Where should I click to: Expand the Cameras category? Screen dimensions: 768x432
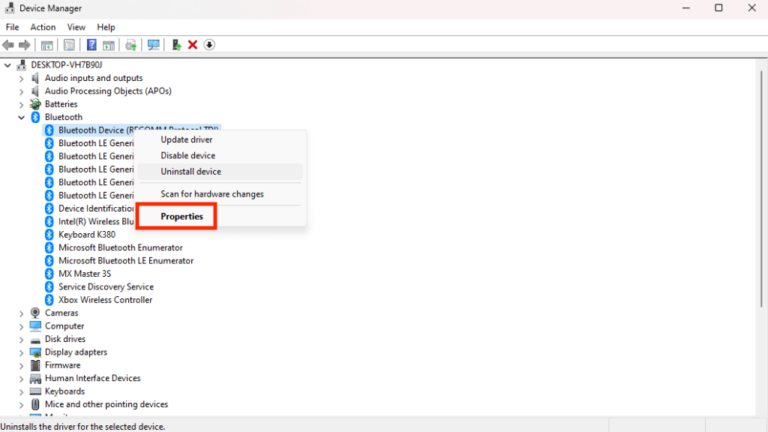[x=21, y=313]
